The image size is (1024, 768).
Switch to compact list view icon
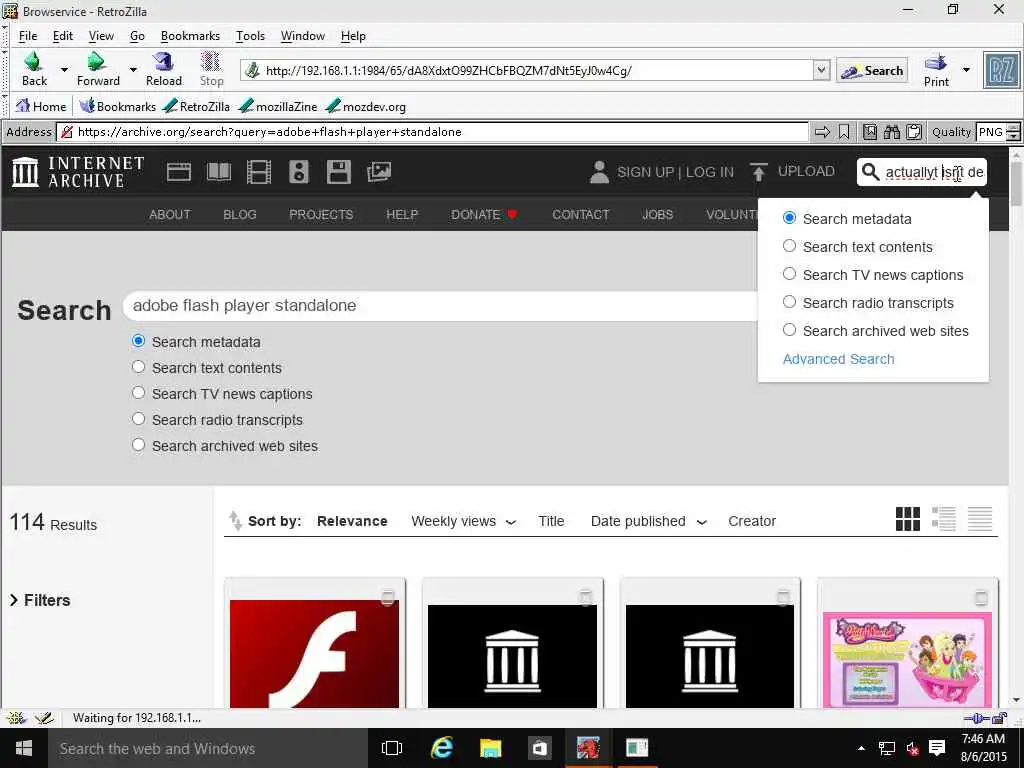click(980, 519)
